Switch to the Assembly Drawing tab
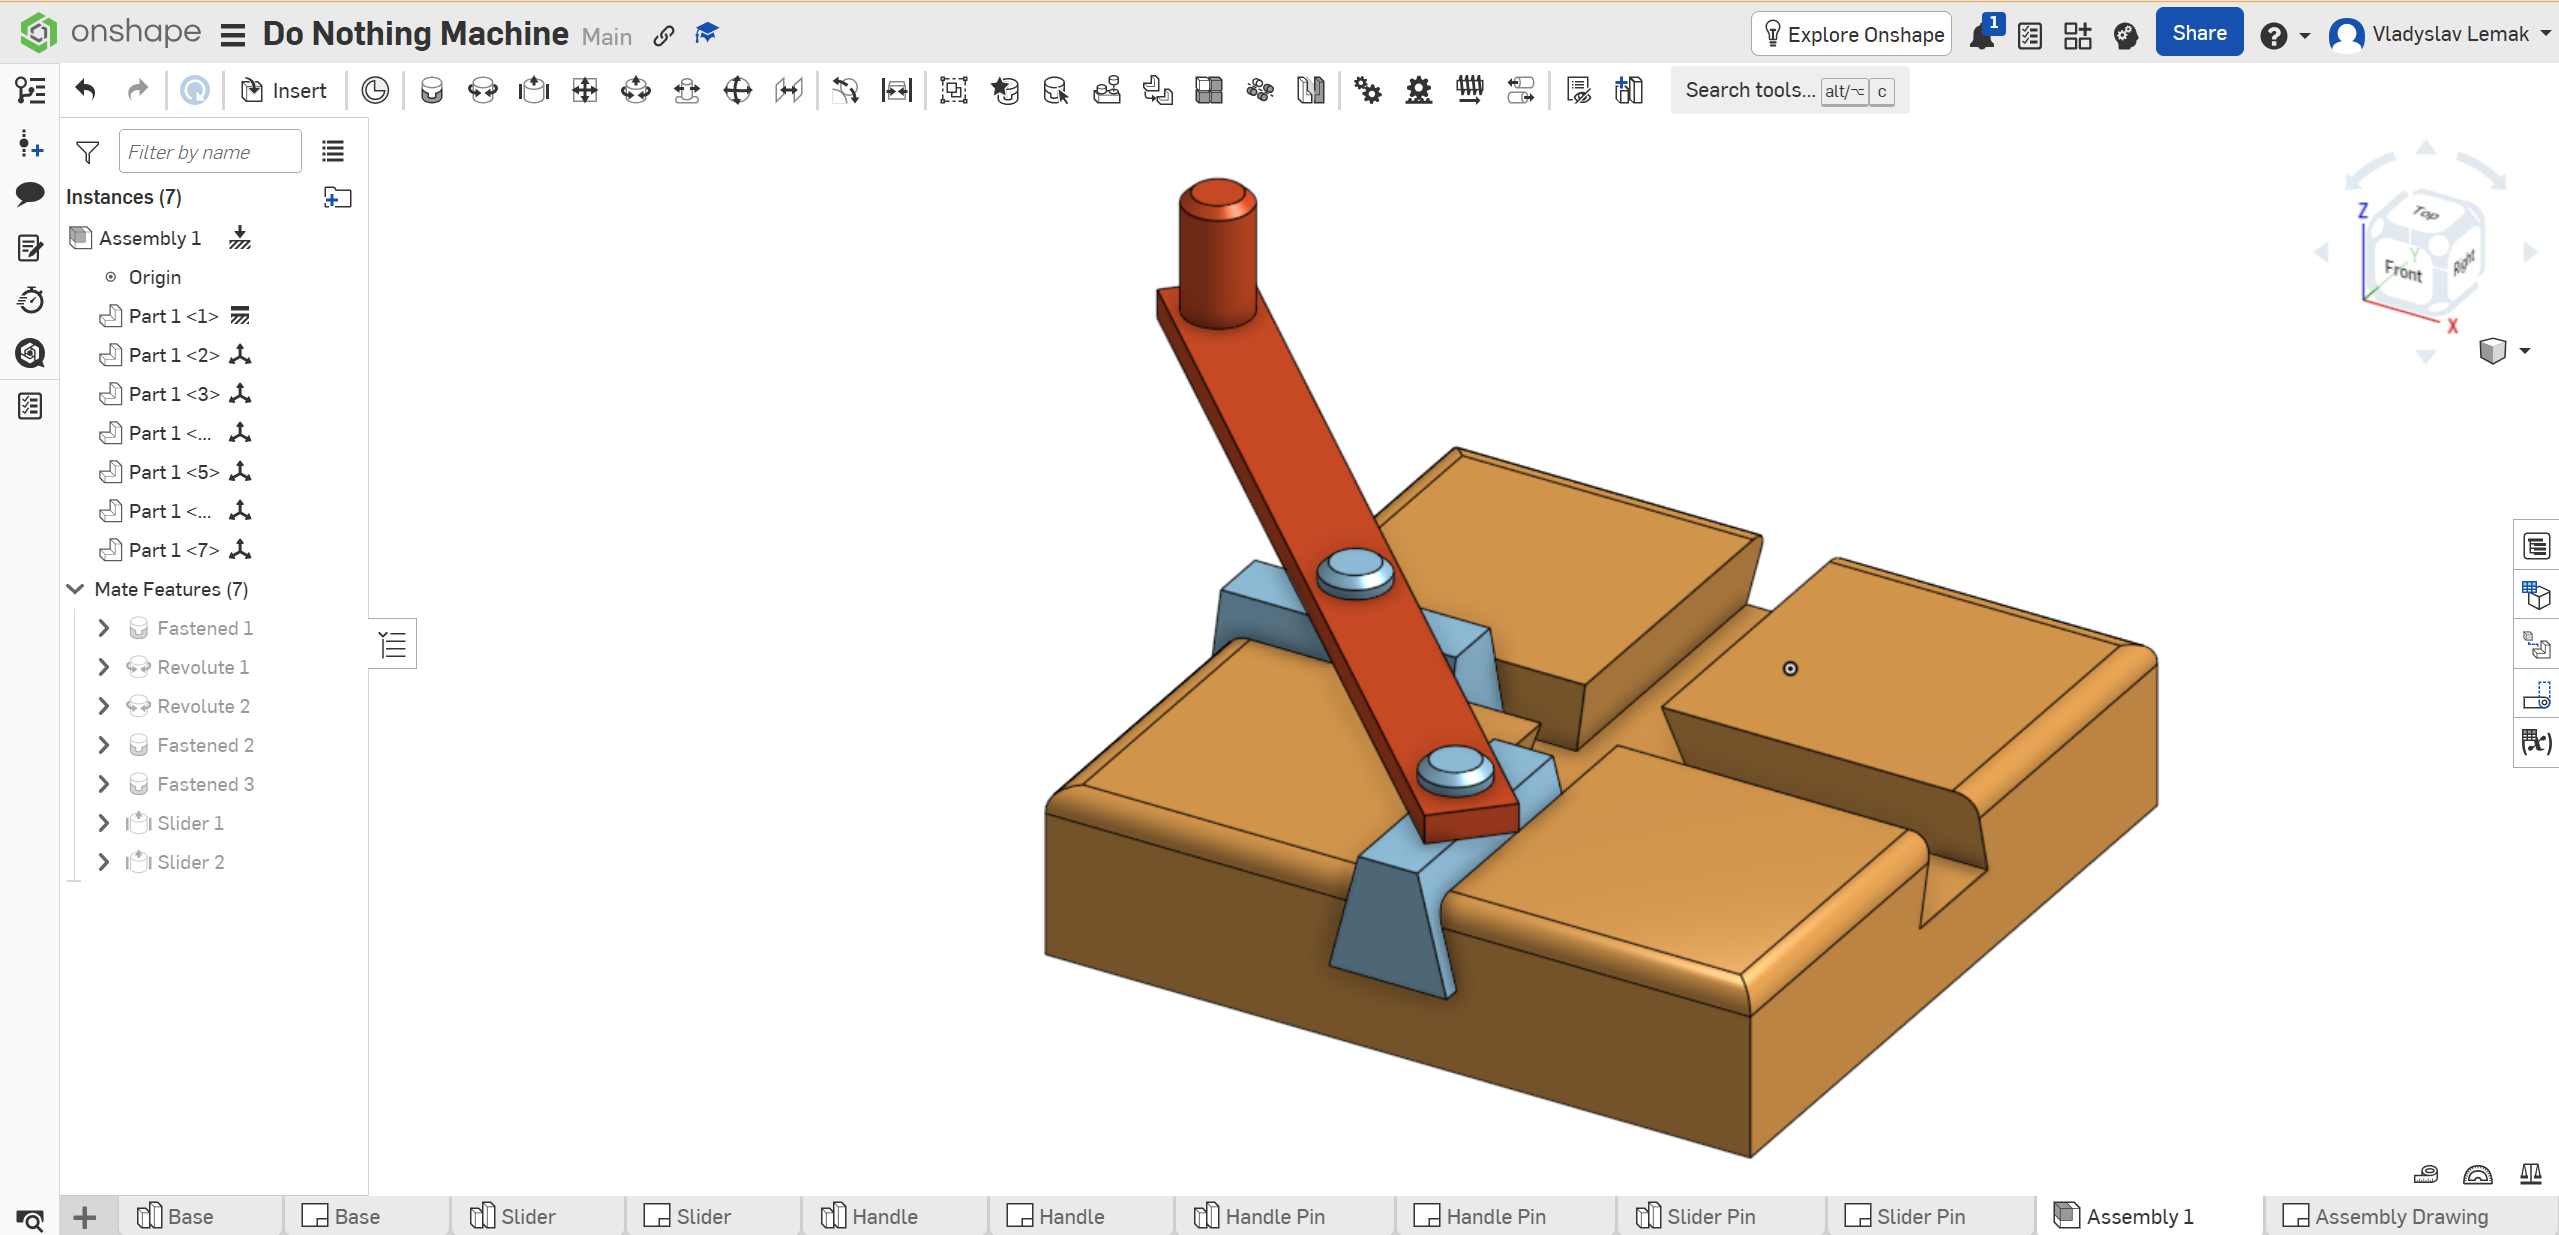Image resolution: width=2559 pixels, height=1235 pixels. click(x=2400, y=1216)
